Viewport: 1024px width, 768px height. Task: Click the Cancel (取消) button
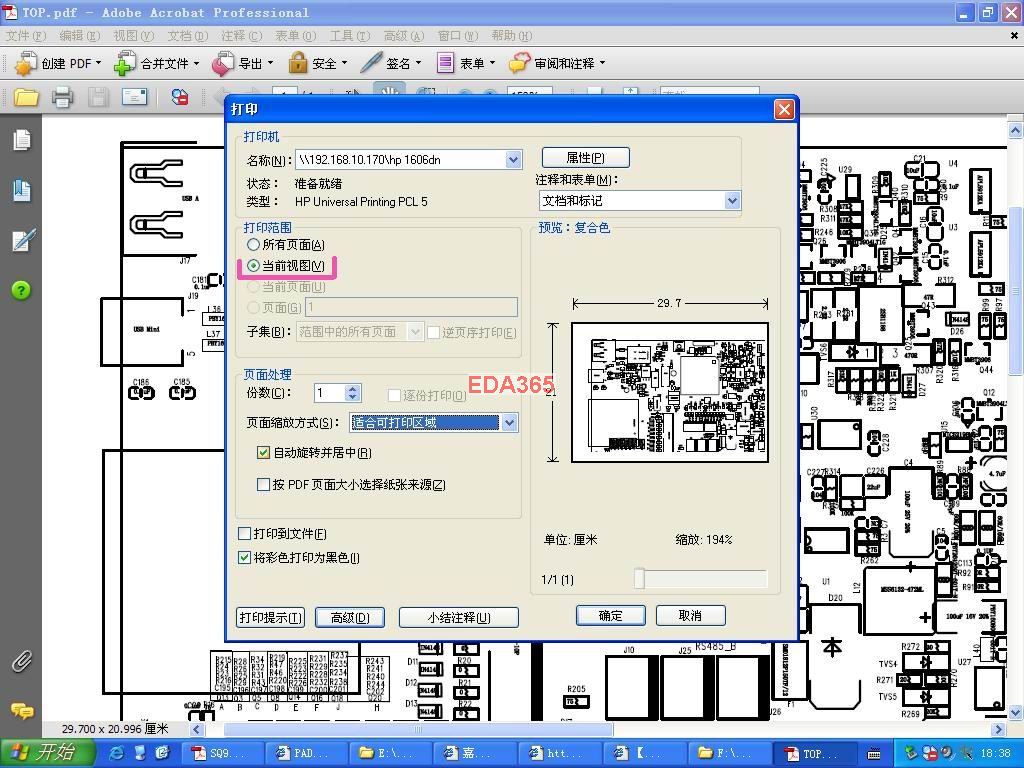click(x=690, y=616)
